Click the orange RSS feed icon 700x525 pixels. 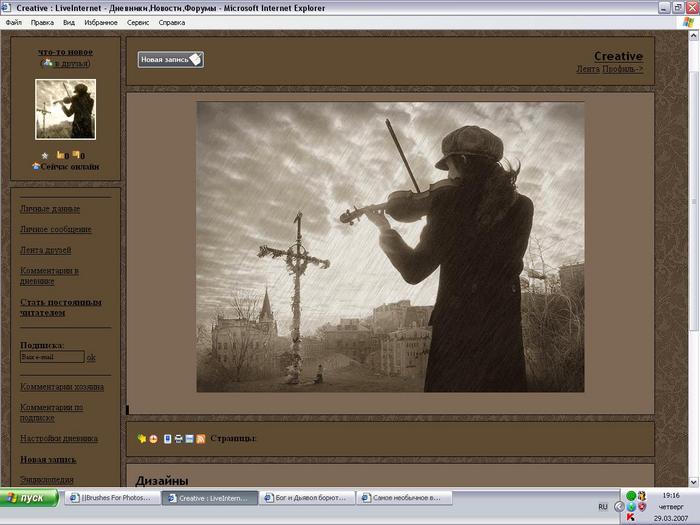point(201,439)
